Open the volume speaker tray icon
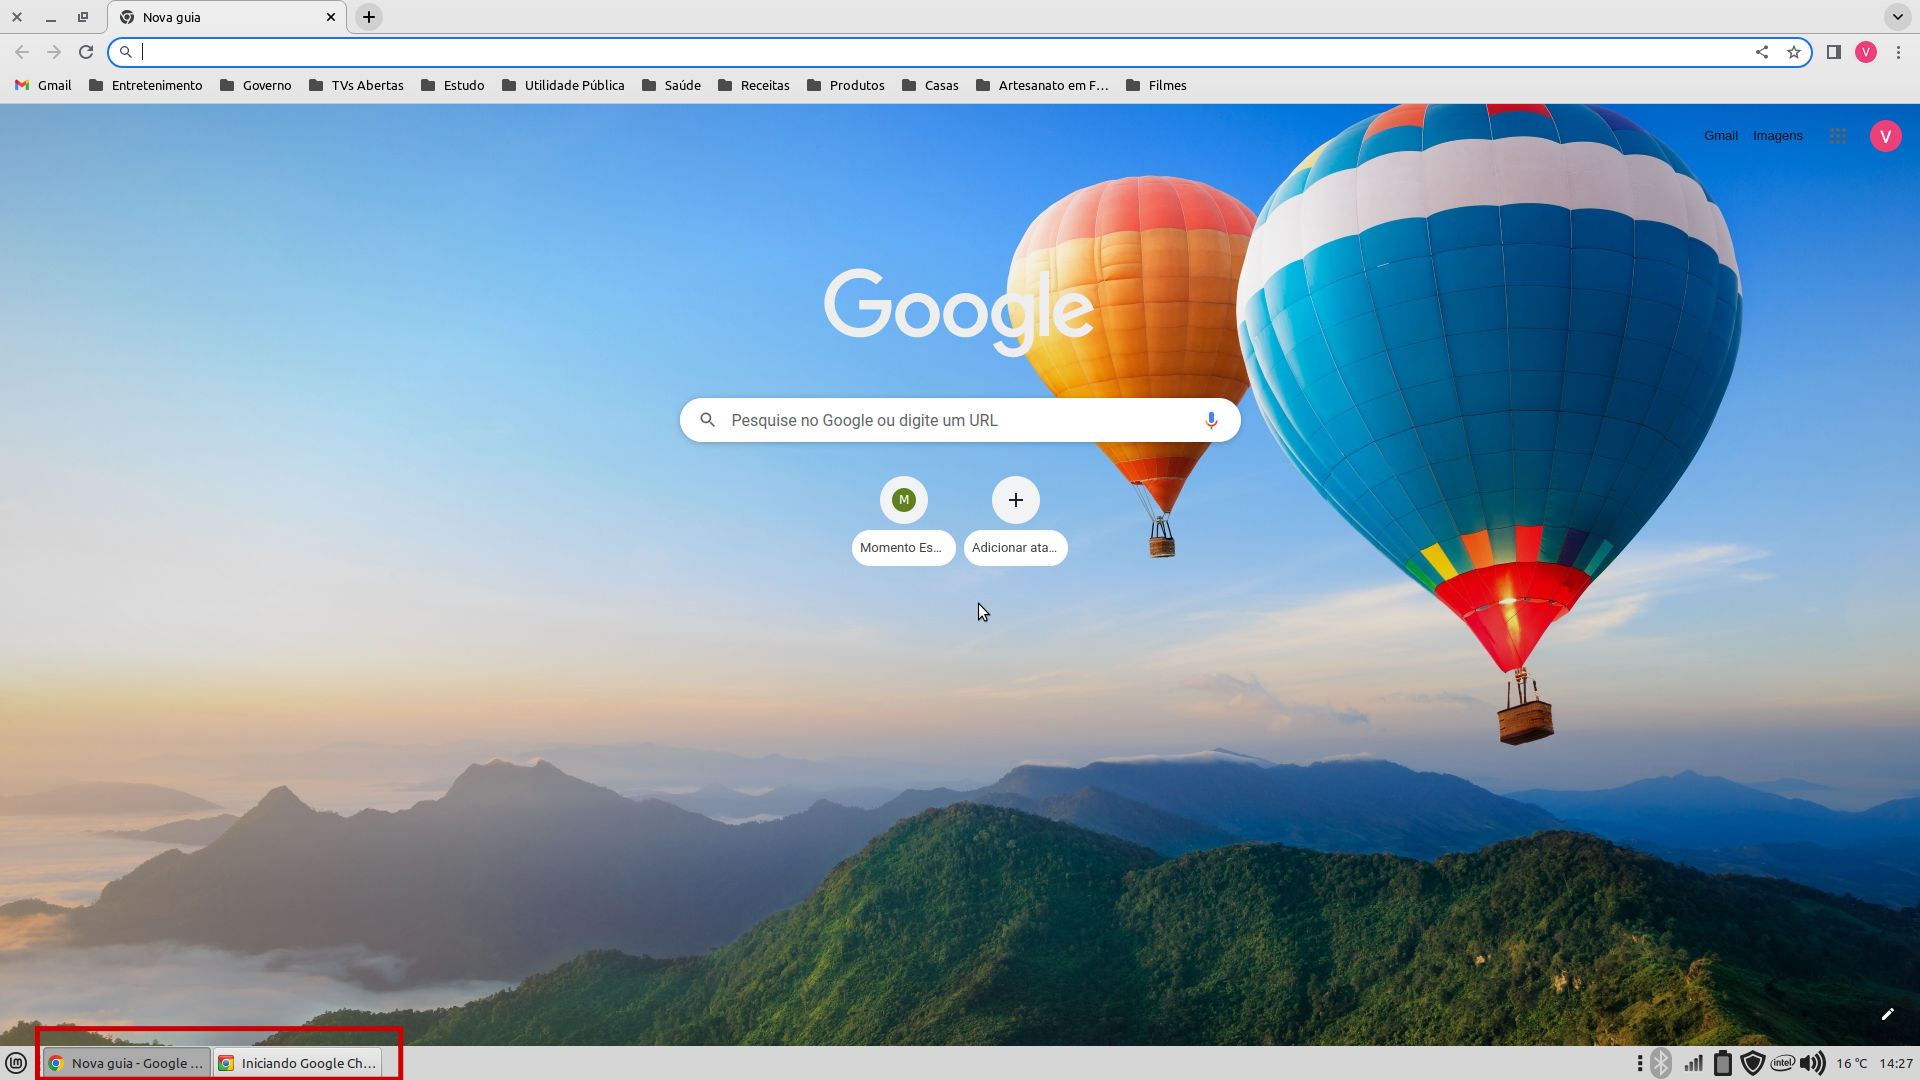1920x1080 pixels. point(1813,1063)
